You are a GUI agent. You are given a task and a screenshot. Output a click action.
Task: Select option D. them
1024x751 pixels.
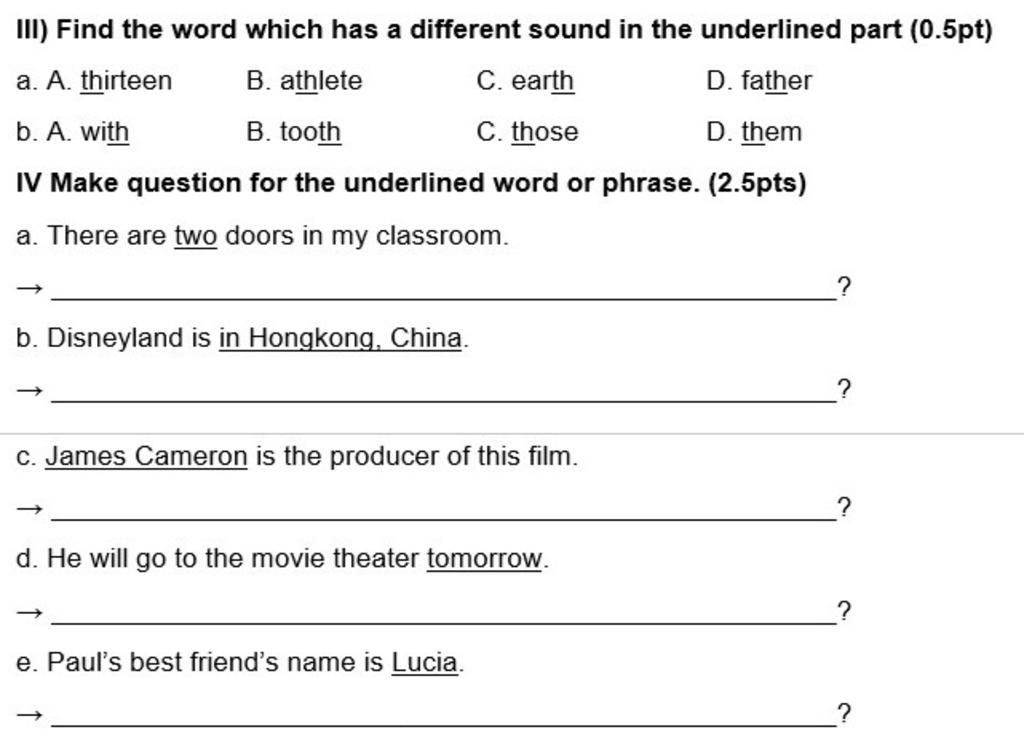[x=754, y=132]
